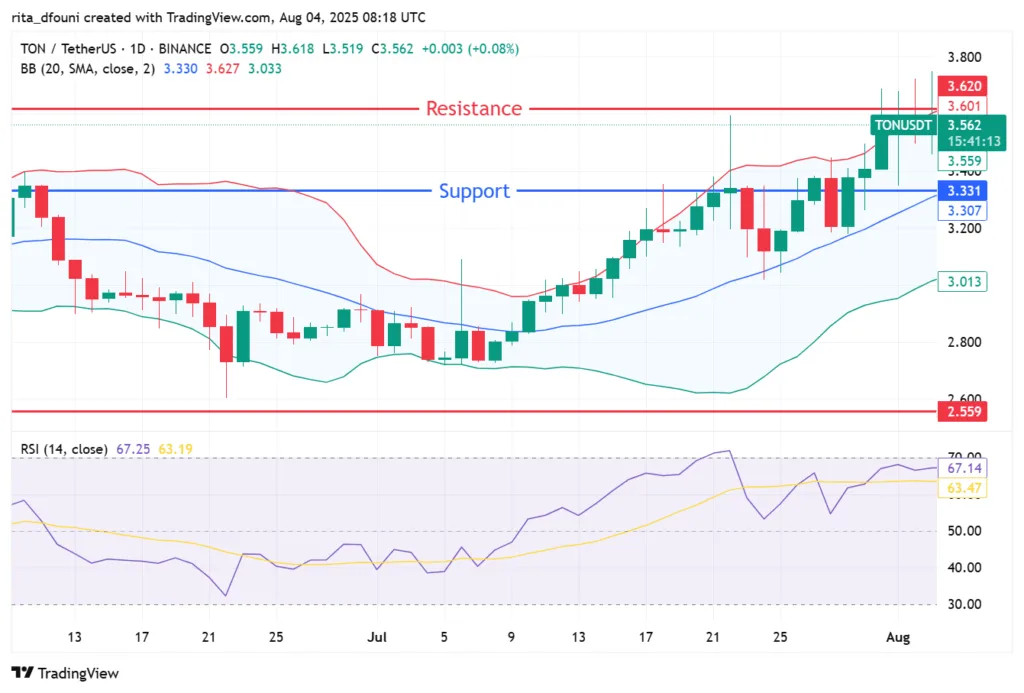The height and width of the screenshot is (693, 1024).
Task: Click the 2.559 support price label
Action: [x=962, y=411]
